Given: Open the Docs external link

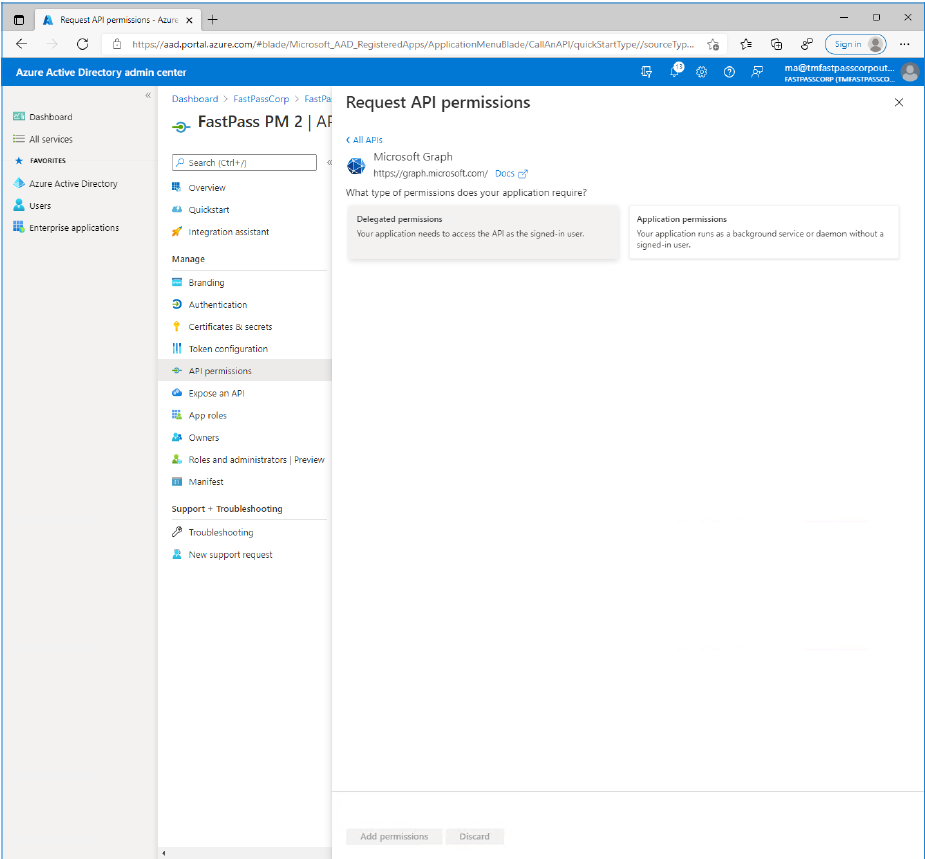Looking at the screenshot, I should 511,174.
